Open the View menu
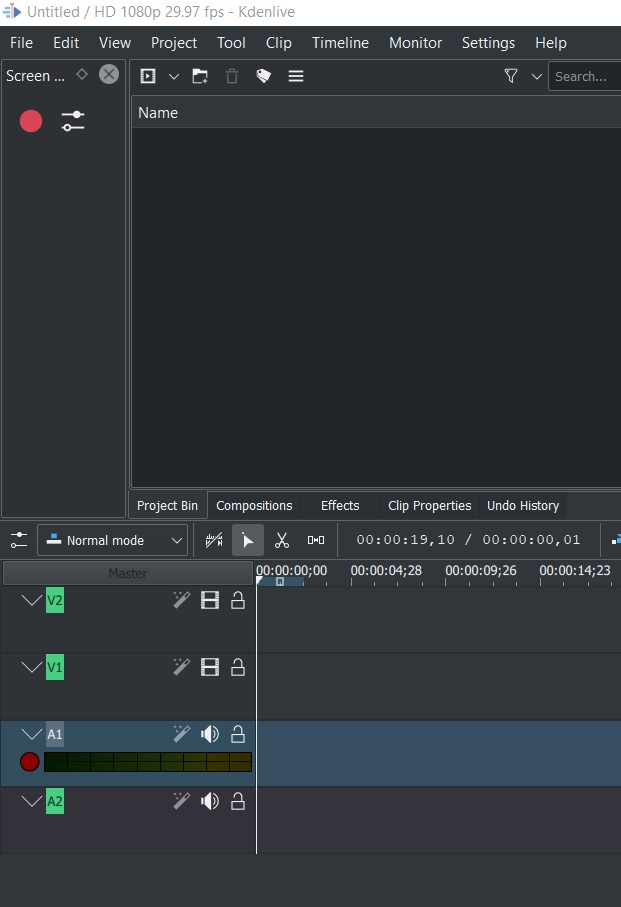Screen dimensions: 621x907 click(x=114, y=43)
